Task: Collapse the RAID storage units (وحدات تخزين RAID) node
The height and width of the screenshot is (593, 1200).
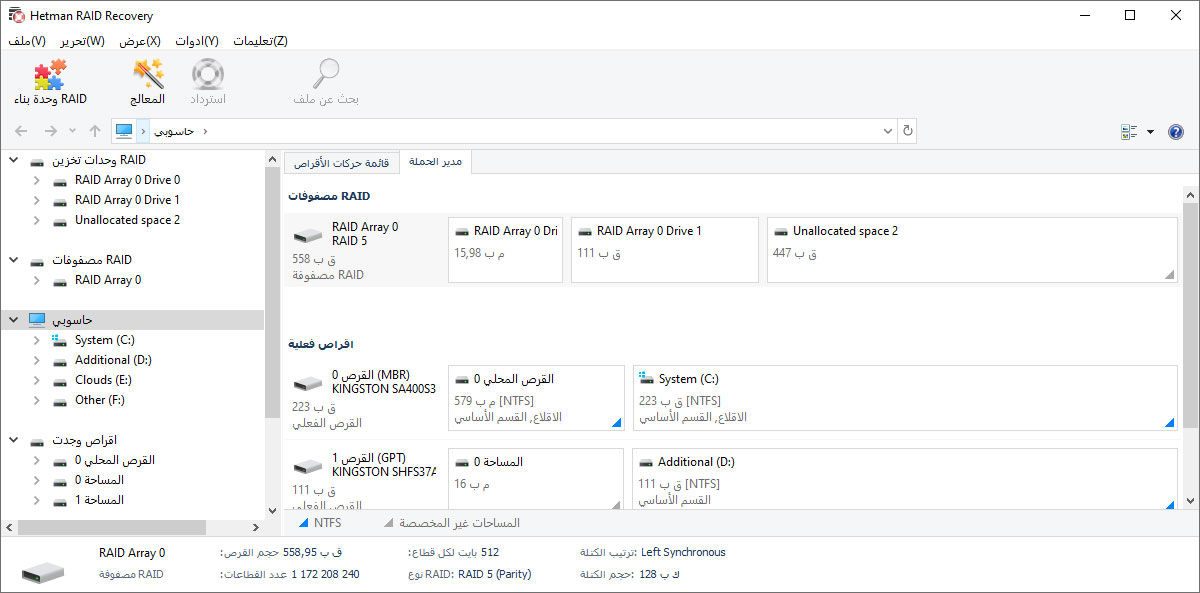Action: pos(14,160)
